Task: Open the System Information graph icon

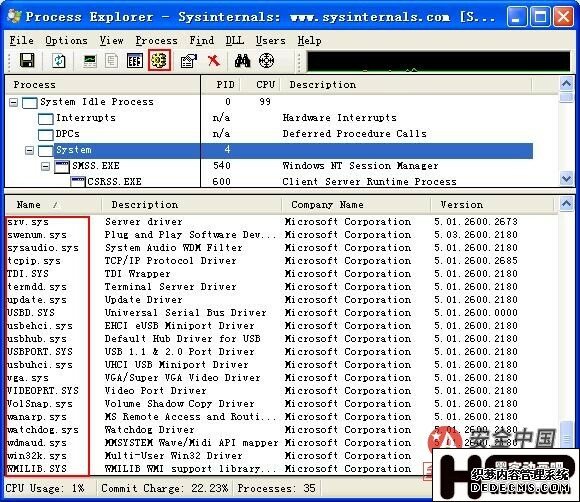Action: (x=90, y=61)
